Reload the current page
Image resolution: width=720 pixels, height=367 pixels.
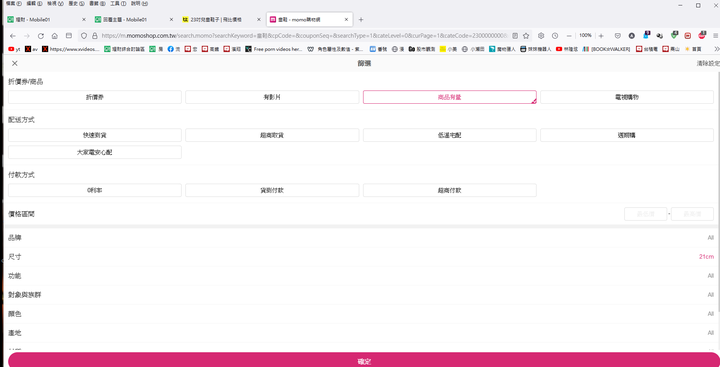pos(40,36)
